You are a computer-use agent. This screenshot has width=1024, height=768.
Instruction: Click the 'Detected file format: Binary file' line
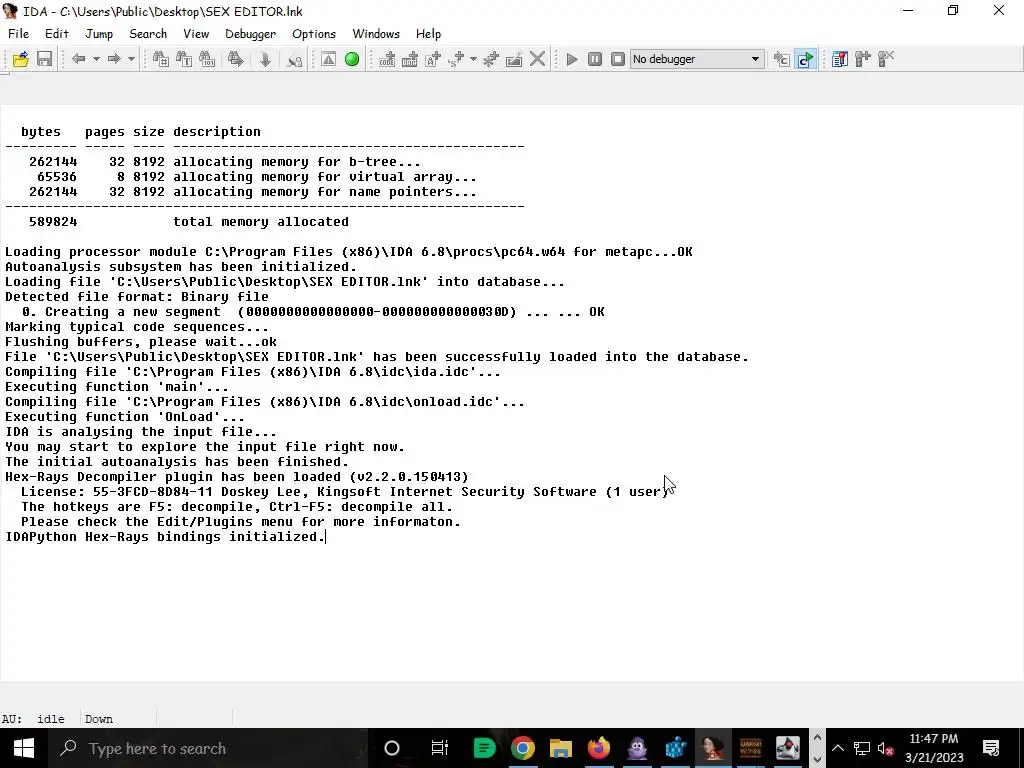pyautogui.click(x=137, y=296)
